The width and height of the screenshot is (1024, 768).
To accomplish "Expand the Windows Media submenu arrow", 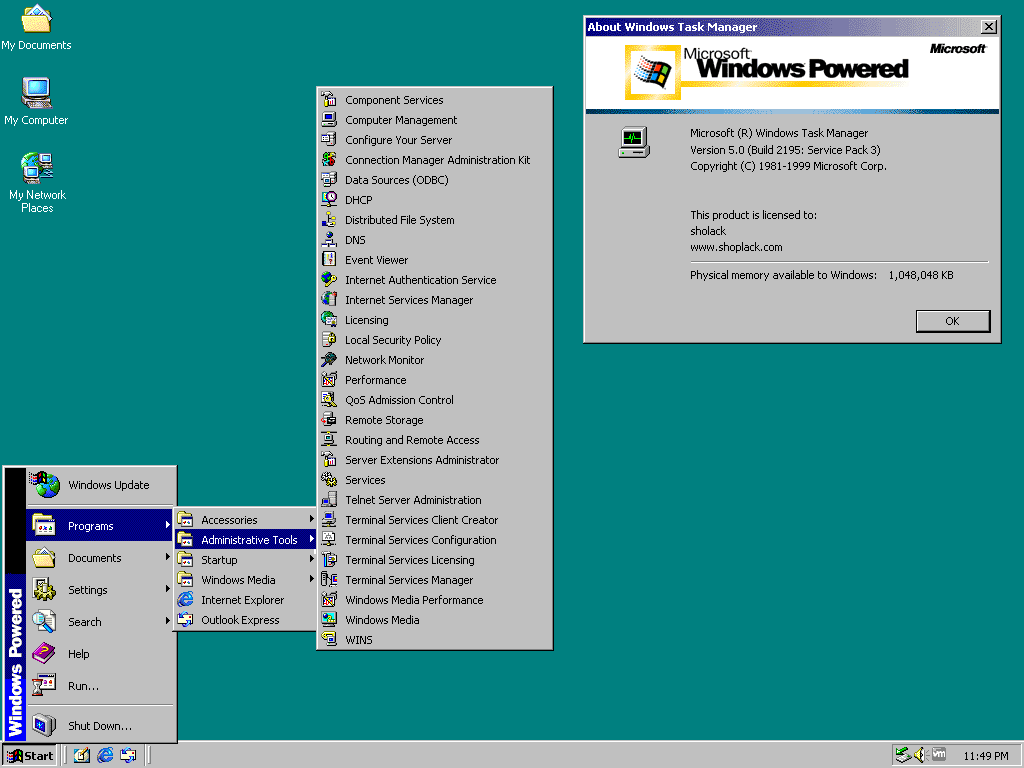I will click(x=312, y=579).
